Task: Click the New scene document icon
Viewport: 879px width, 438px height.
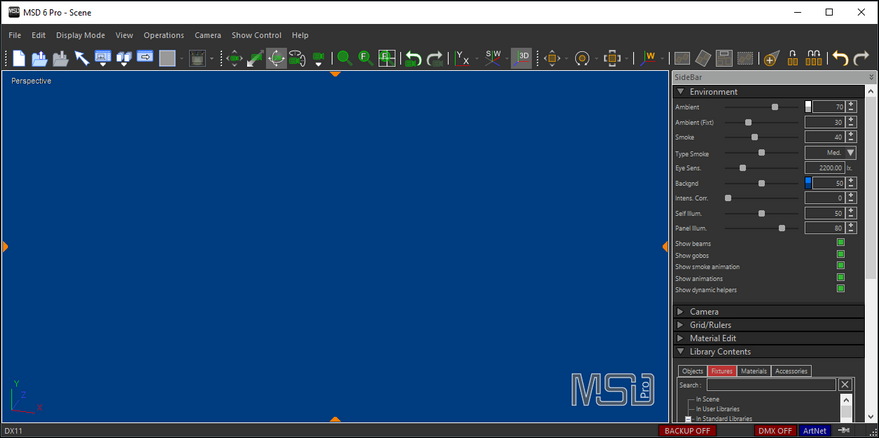Action: point(20,58)
